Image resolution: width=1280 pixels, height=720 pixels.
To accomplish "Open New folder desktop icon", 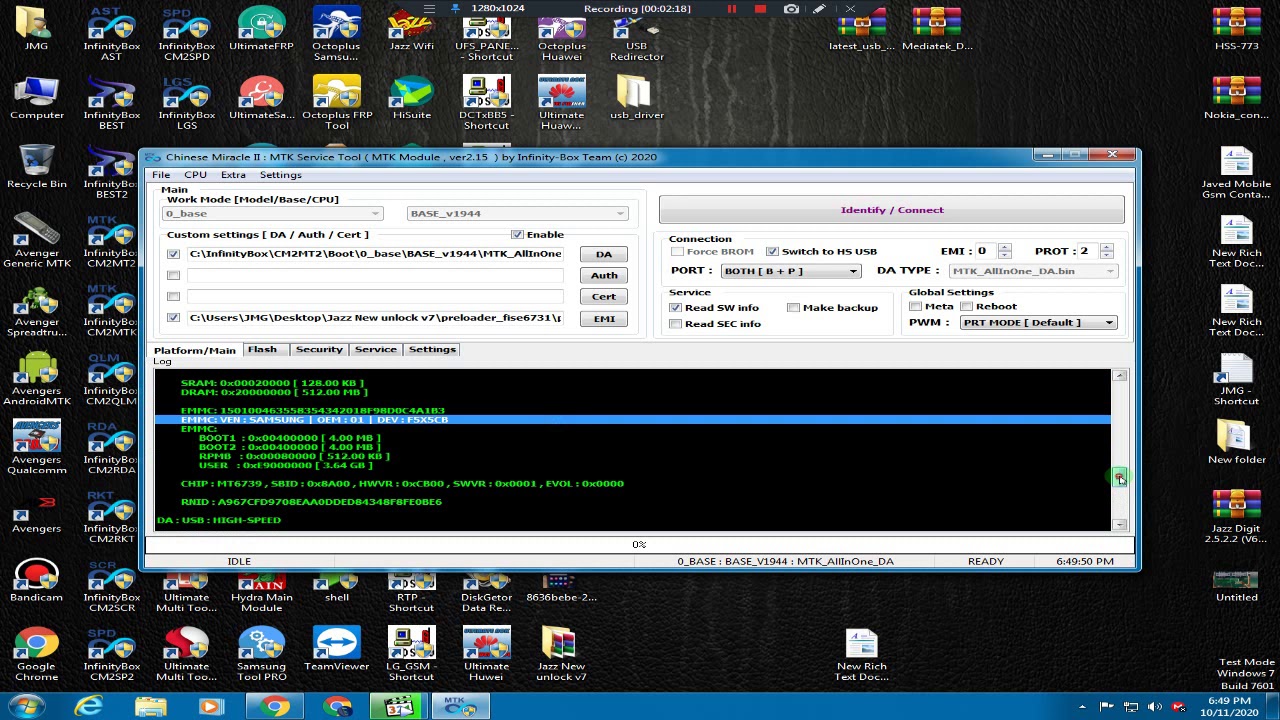I will [1236, 443].
